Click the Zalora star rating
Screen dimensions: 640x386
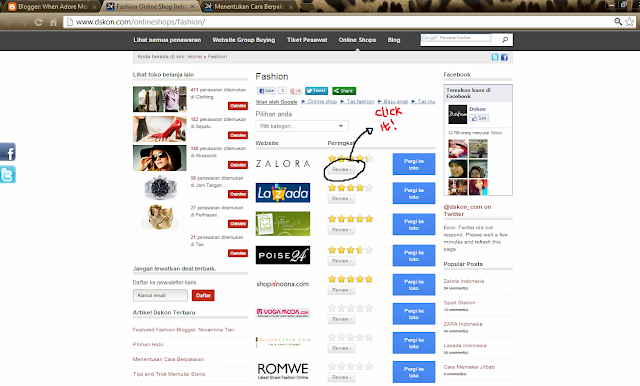[350, 158]
